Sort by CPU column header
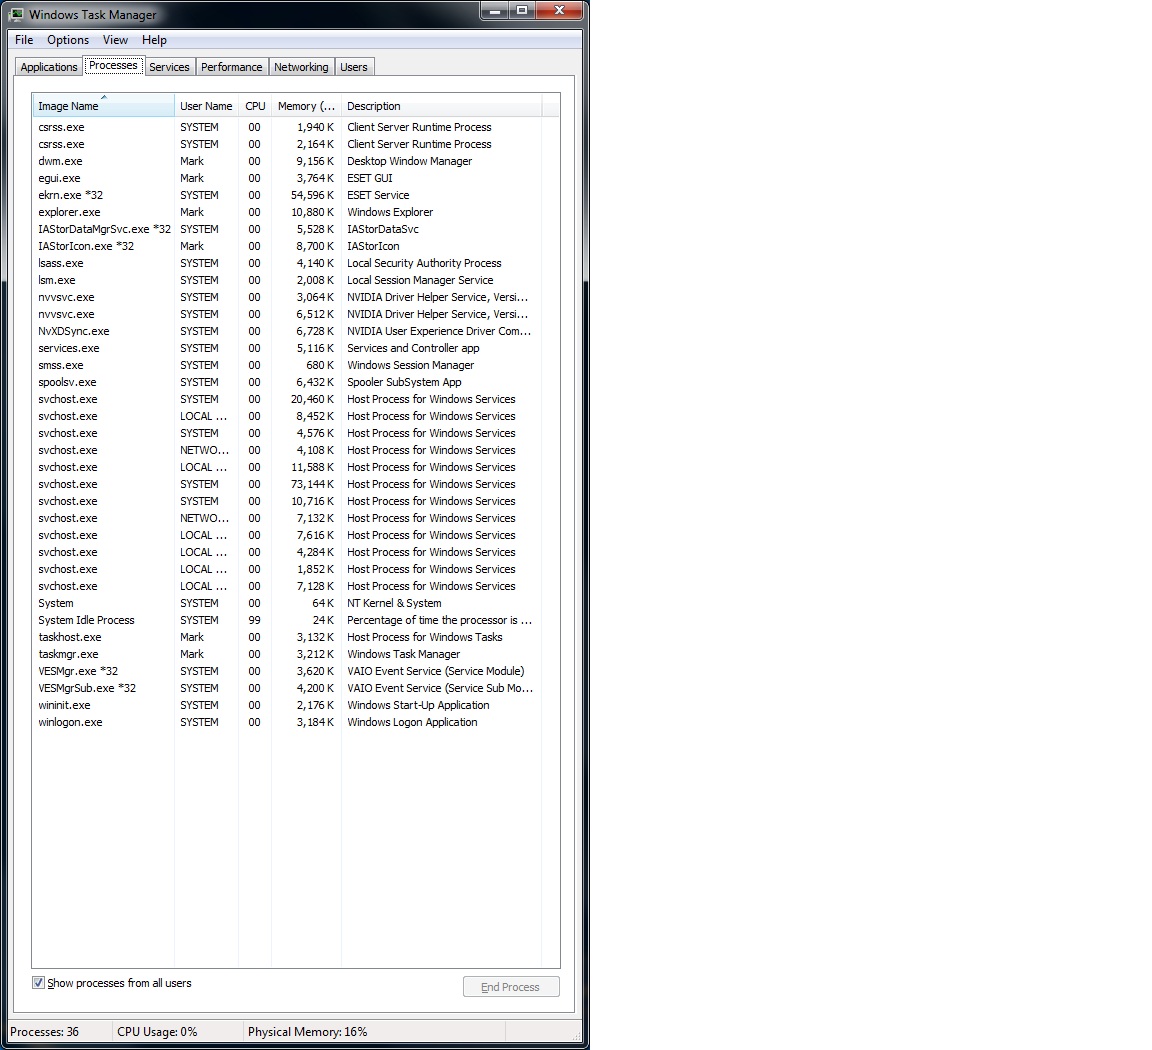The height and width of the screenshot is (1050, 1152). pos(255,106)
